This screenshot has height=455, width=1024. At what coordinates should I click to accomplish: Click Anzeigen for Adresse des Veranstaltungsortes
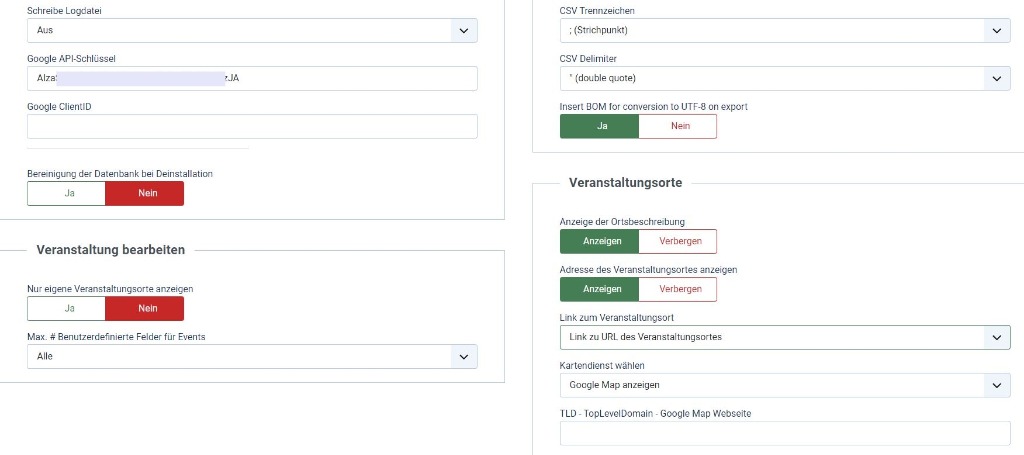pyautogui.click(x=600, y=289)
